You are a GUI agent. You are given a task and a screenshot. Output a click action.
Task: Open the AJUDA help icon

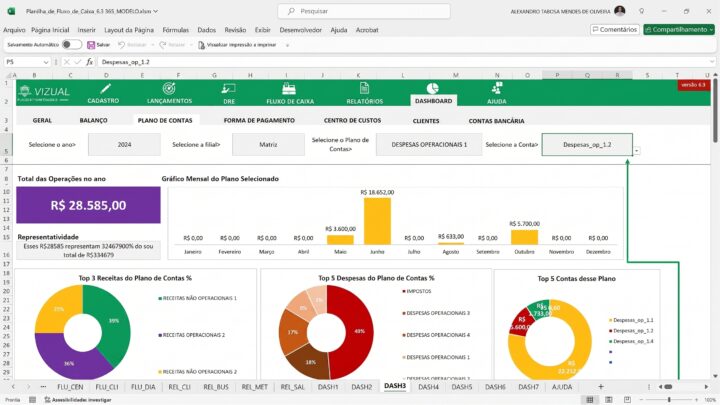(x=497, y=88)
